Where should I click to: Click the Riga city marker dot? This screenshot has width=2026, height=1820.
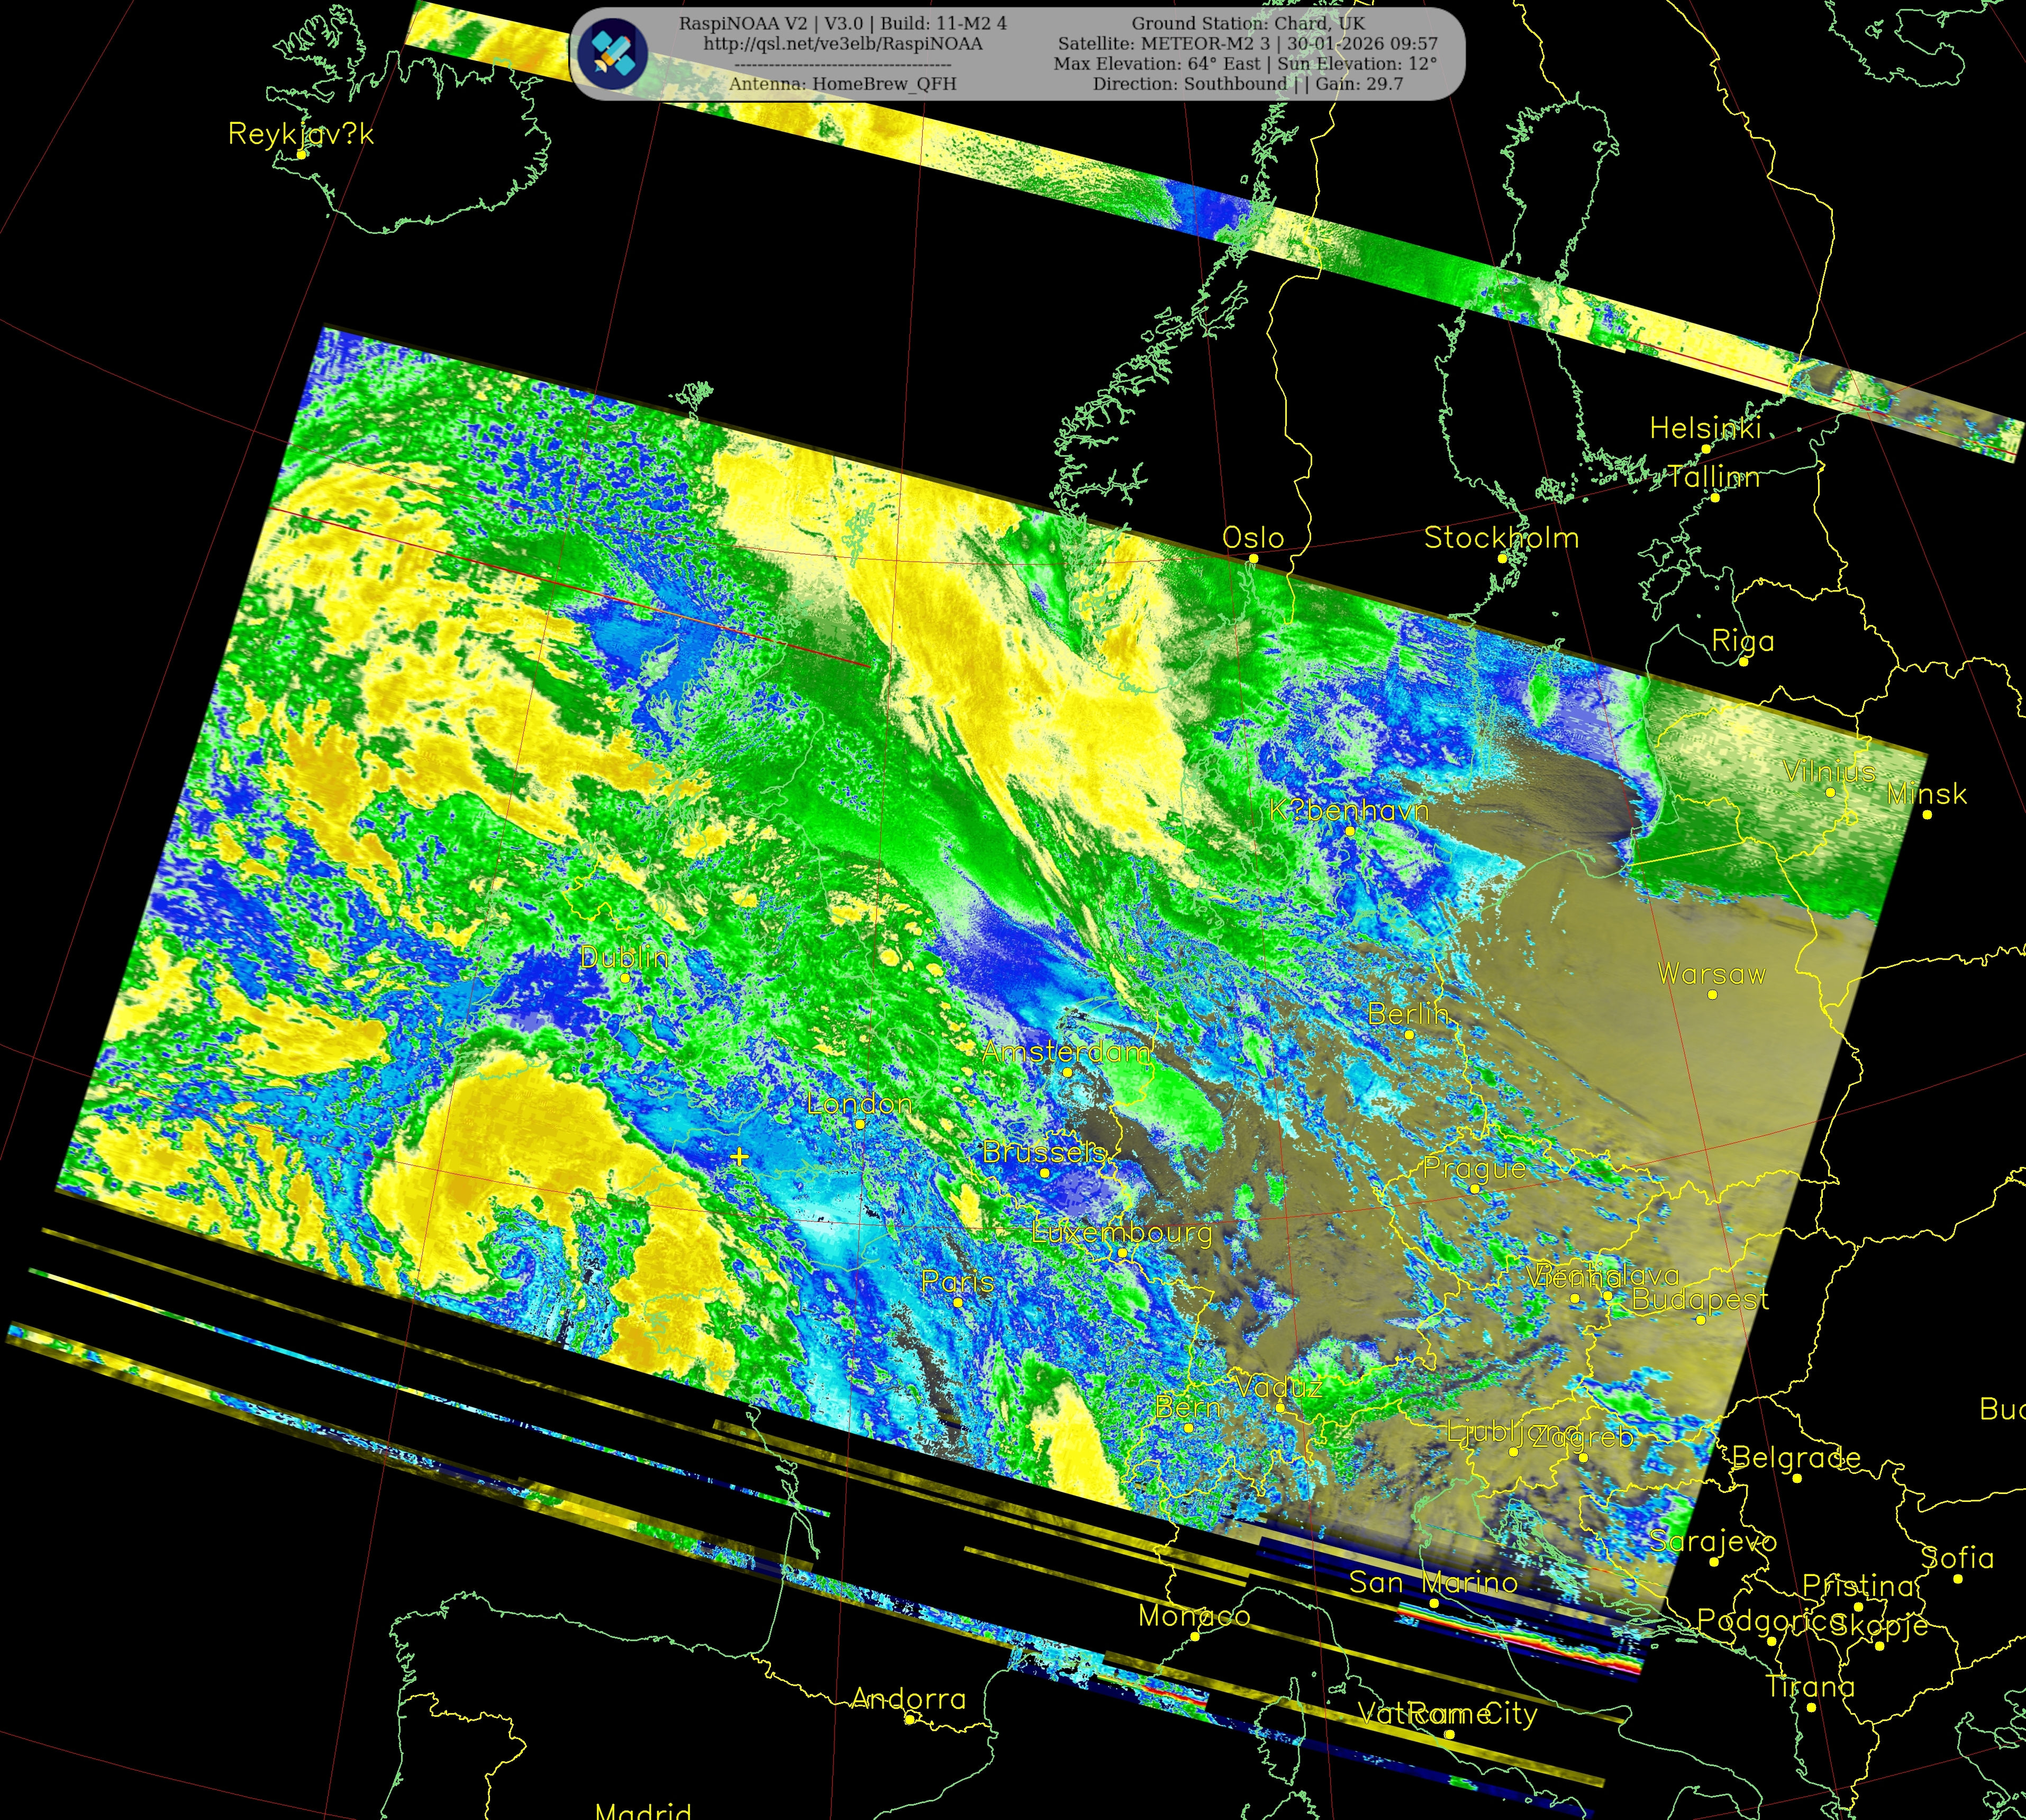[1743, 662]
